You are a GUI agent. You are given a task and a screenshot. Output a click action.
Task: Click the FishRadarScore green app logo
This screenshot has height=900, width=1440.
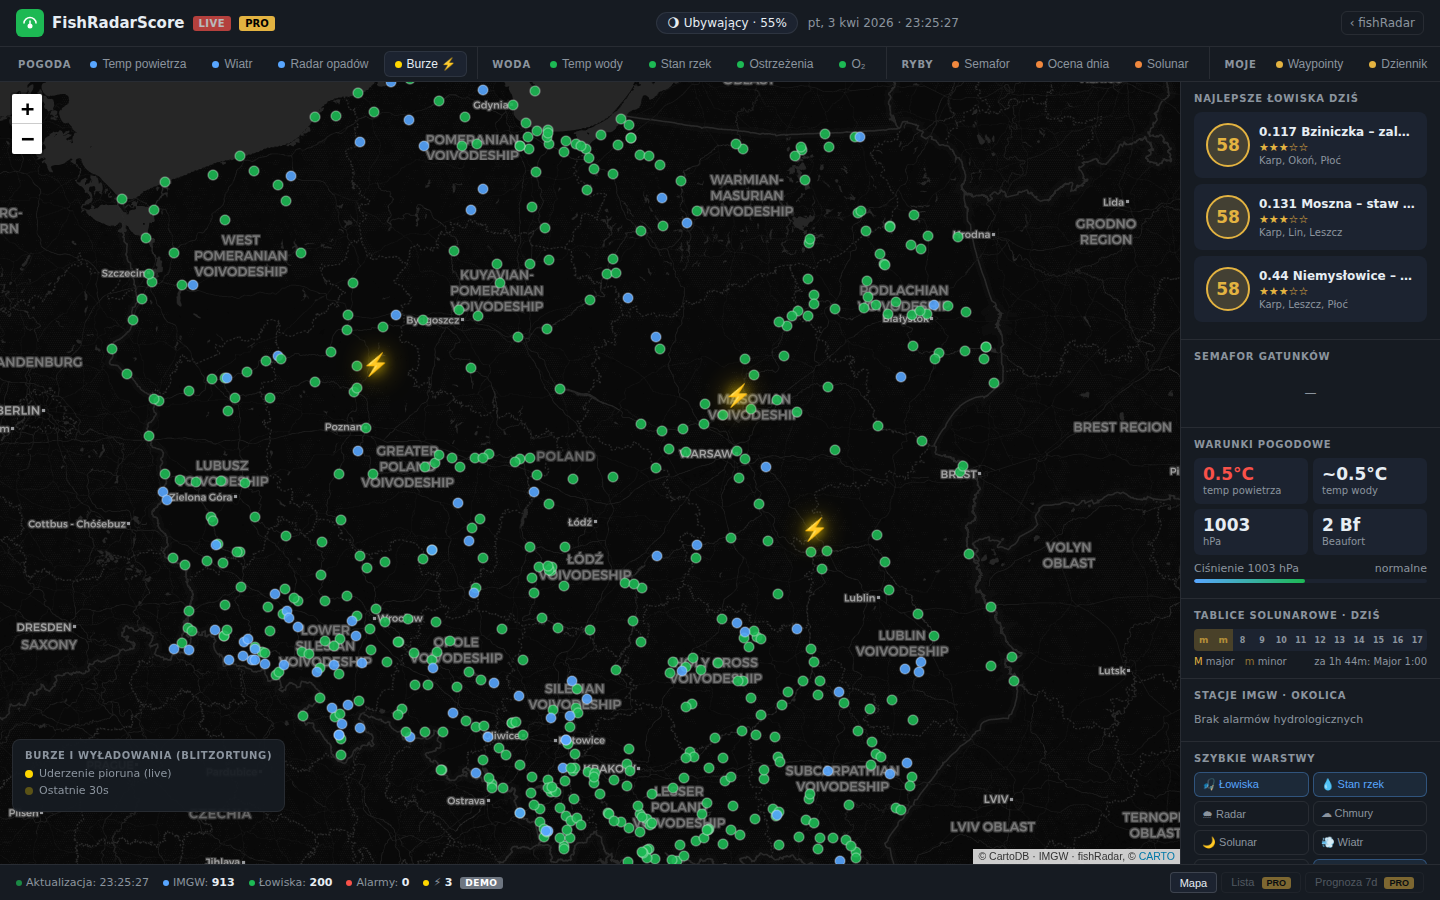[28, 22]
